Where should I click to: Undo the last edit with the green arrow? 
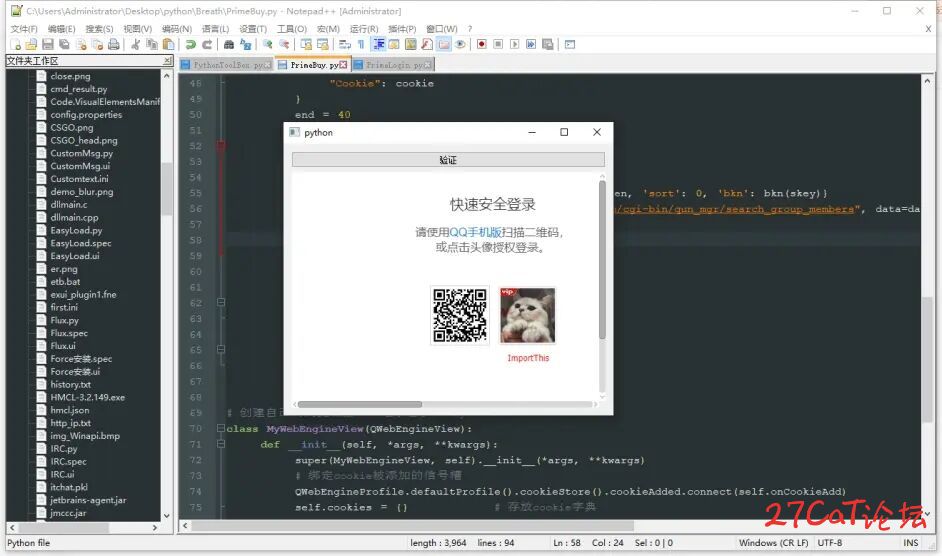190,44
